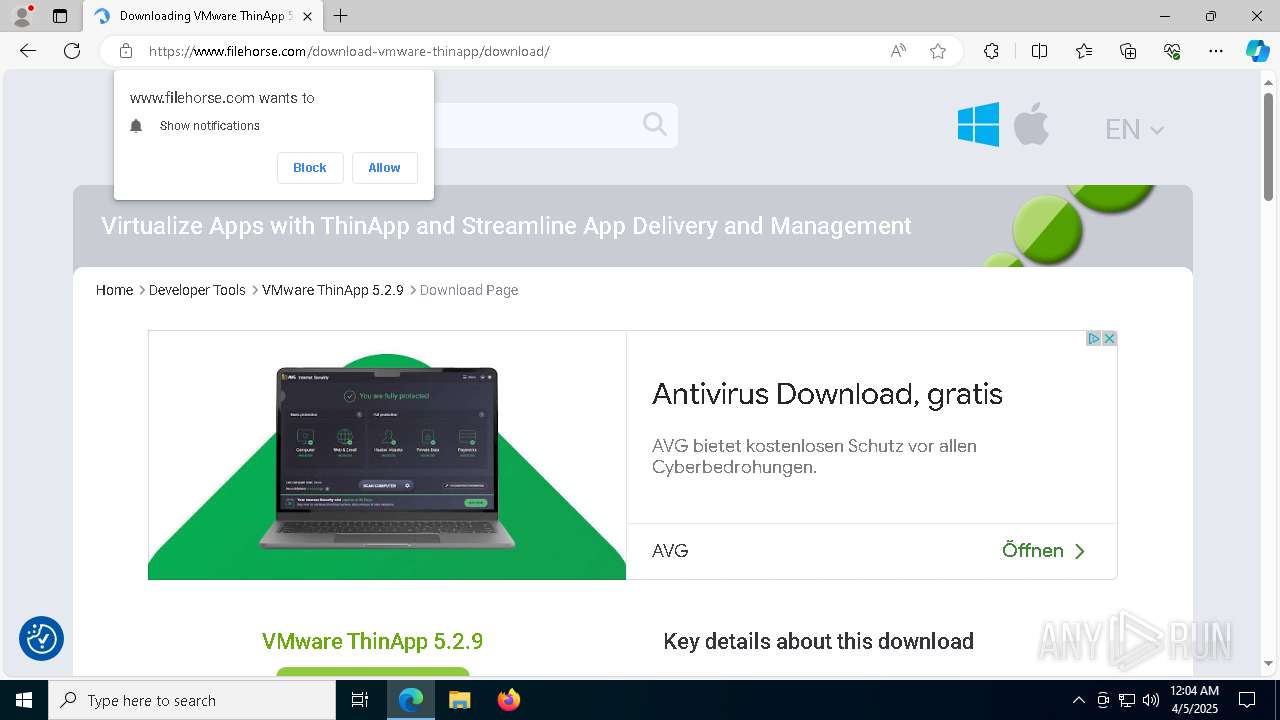Screen dimensions: 1280x720
Task: Open the Collections panel
Action: pos(1128,51)
